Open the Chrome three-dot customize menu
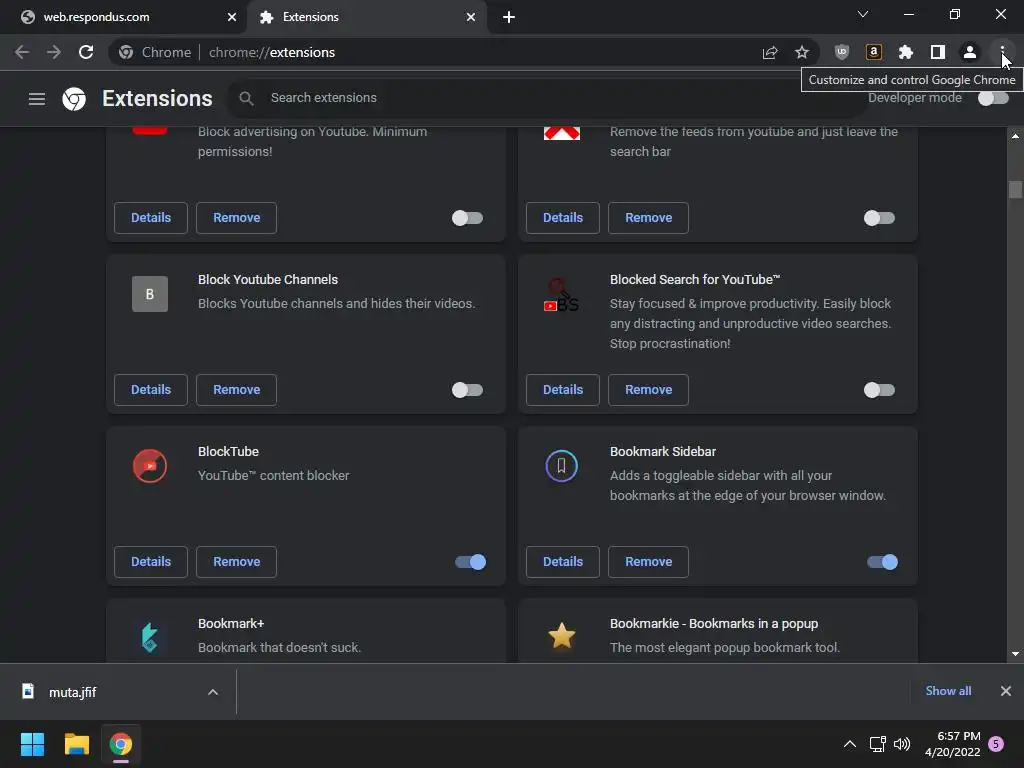1024x768 pixels. pyautogui.click(x=1002, y=52)
